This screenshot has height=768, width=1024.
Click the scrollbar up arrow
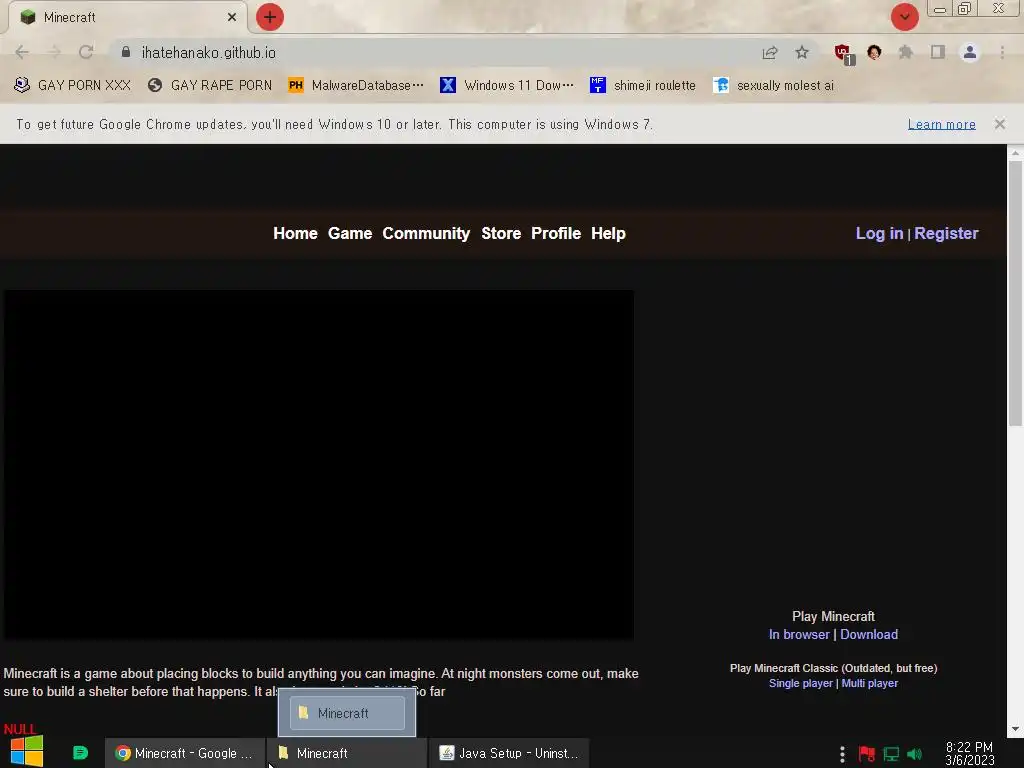click(1015, 153)
